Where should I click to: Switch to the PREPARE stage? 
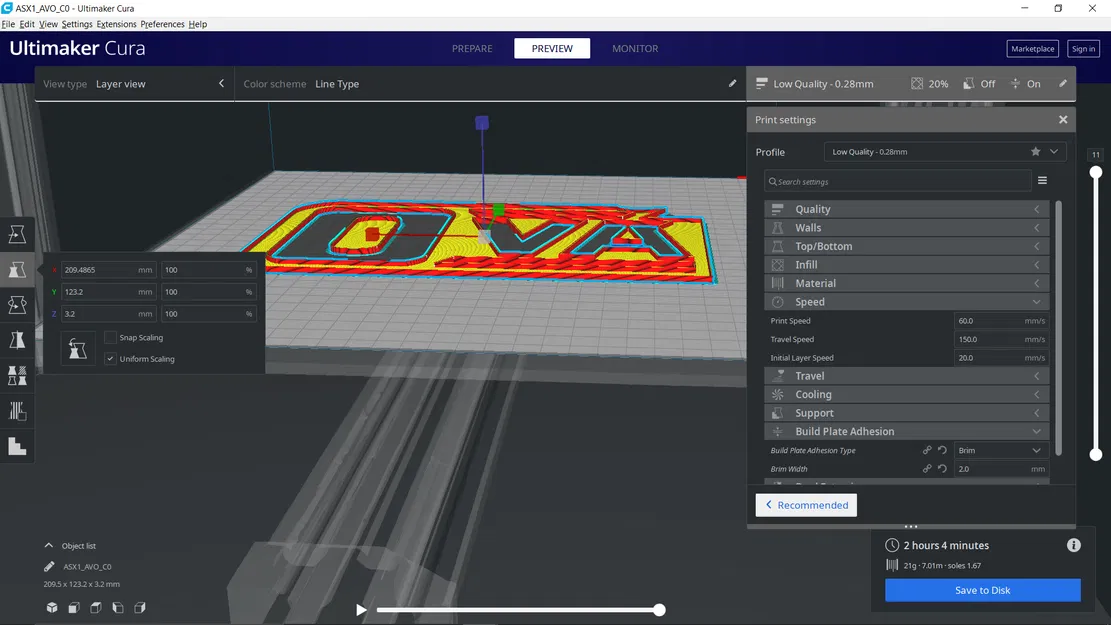[472, 48]
